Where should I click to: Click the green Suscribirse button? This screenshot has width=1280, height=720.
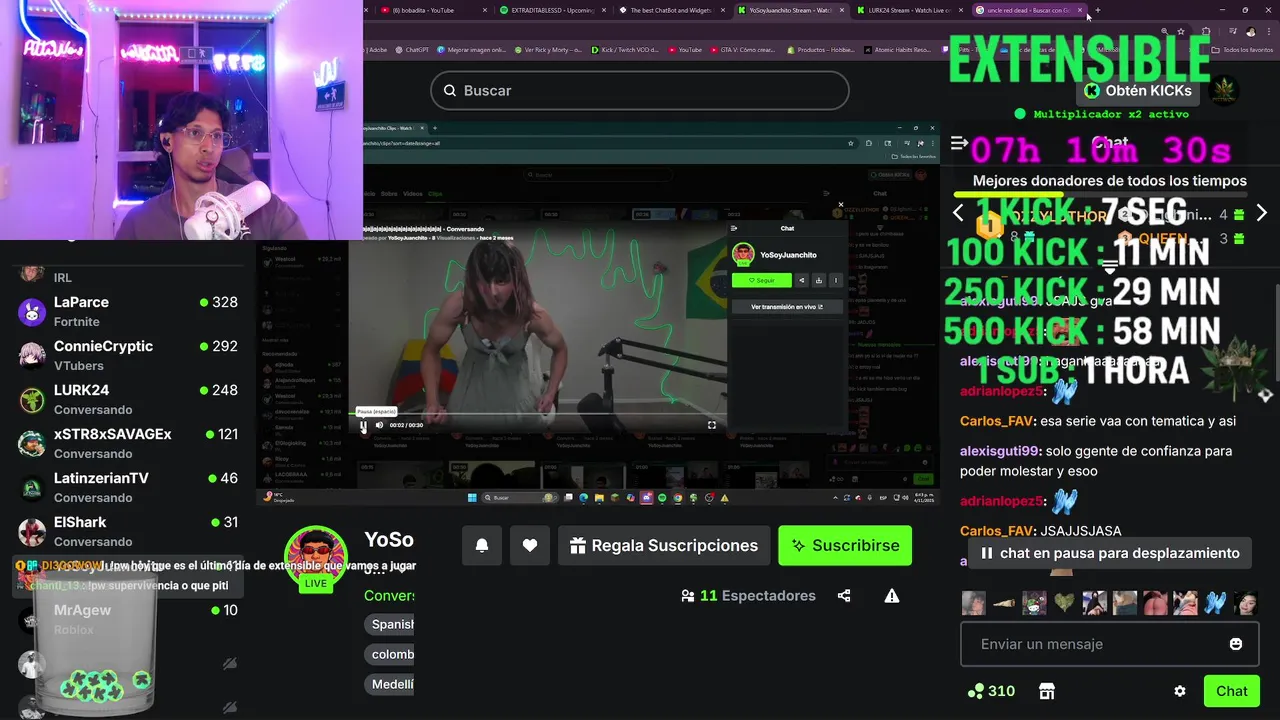(x=845, y=545)
